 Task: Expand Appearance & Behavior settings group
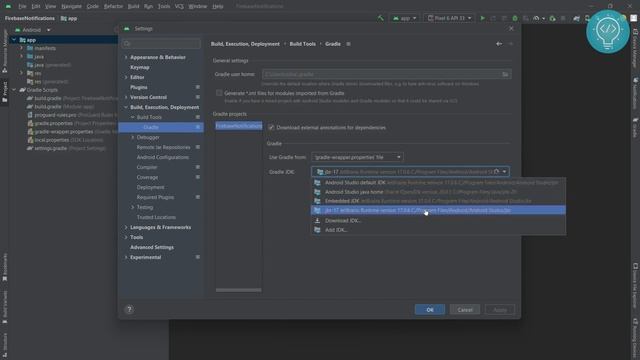click(126, 57)
